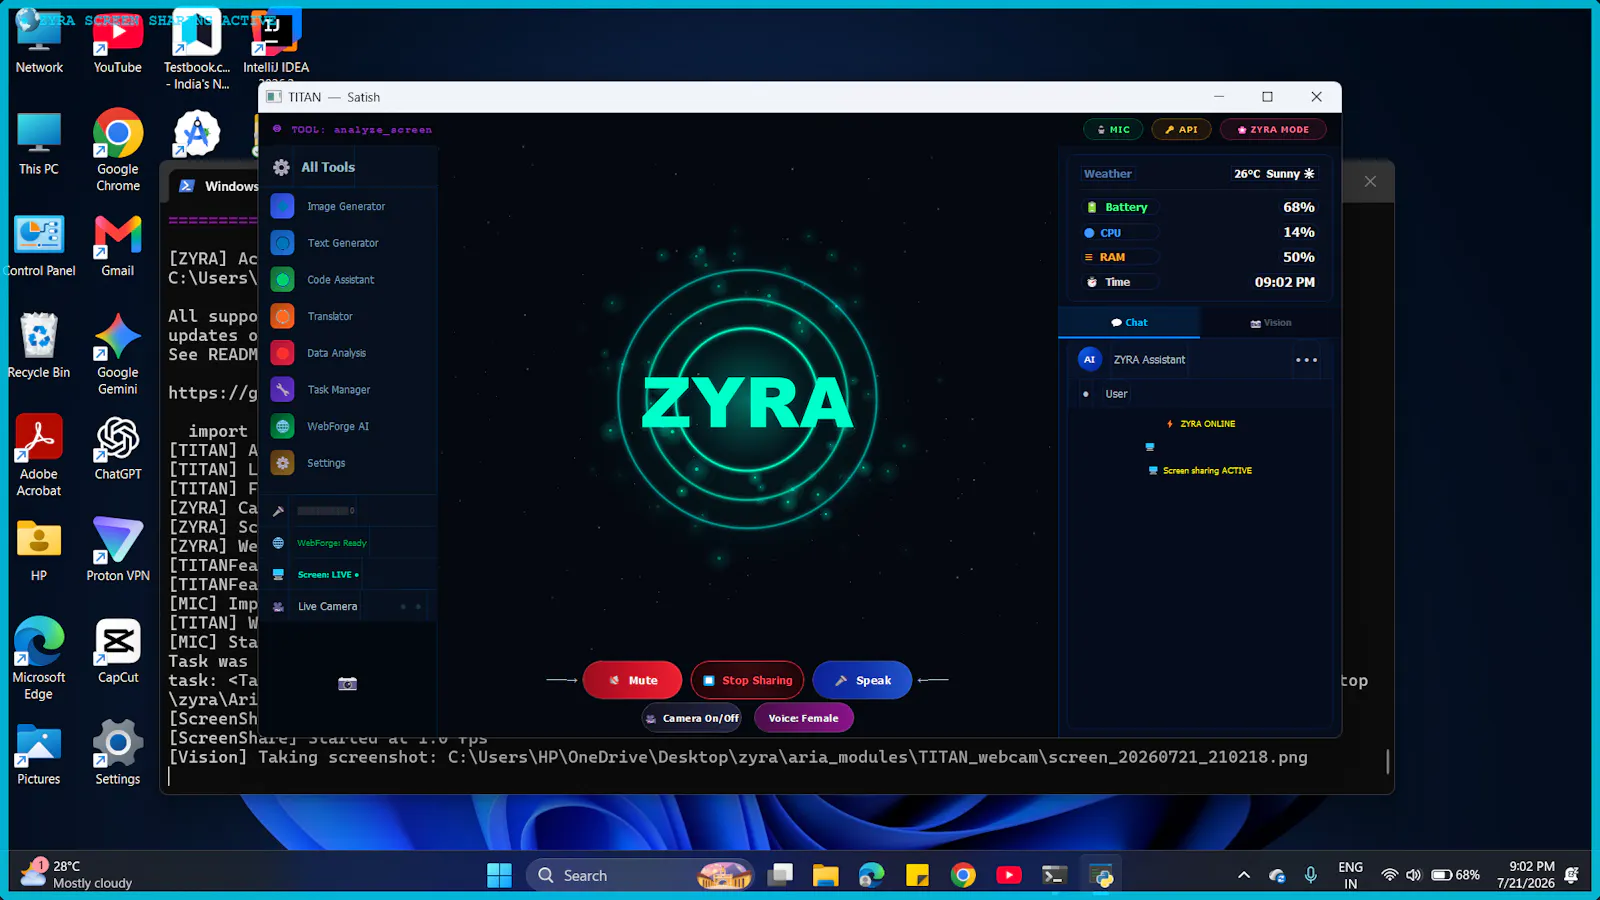This screenshot has width=1600, height=900.
Task: Open the Task Manager tool
Action: [x=346, y=390]
